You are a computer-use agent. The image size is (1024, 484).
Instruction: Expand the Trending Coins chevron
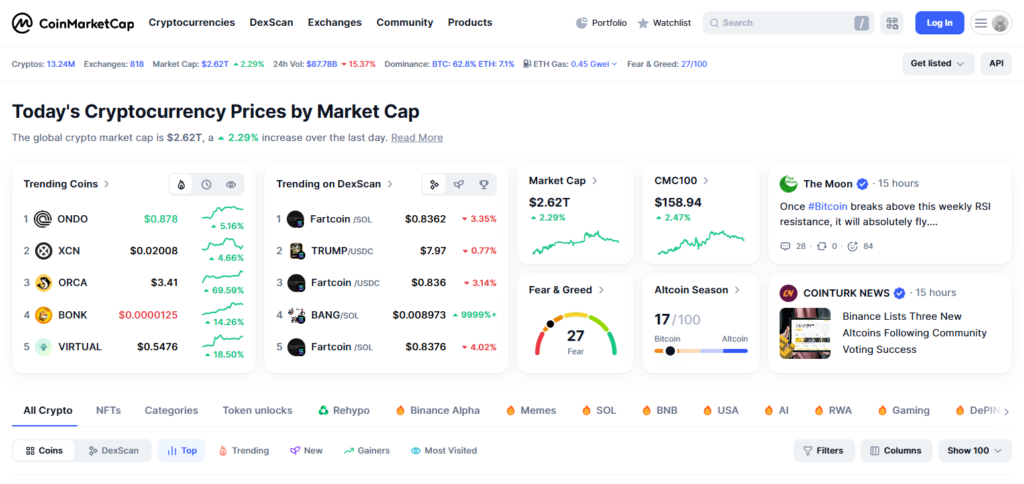coord(106,184)
